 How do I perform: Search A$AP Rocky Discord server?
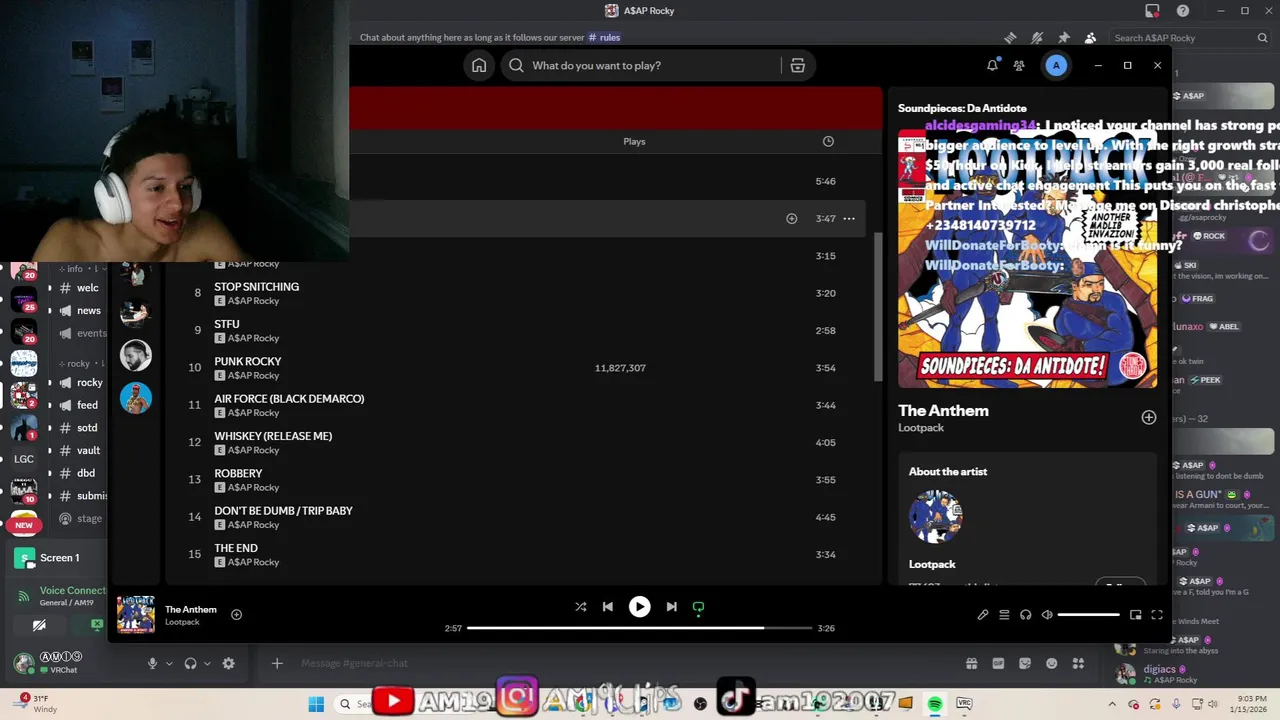pos(1190,38)
